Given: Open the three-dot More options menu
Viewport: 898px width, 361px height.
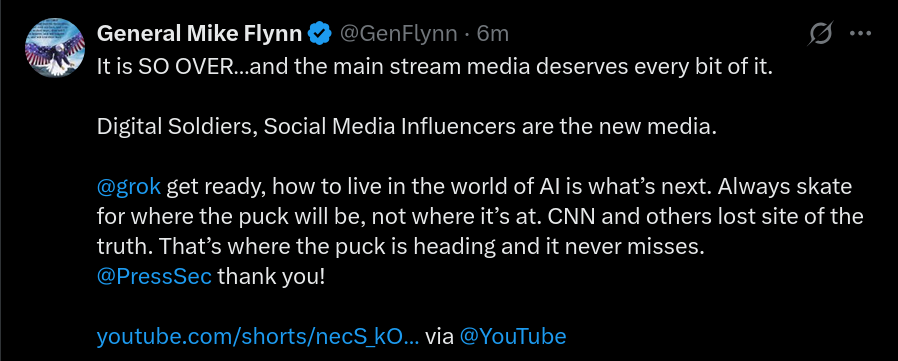Looking at the screenshot, I should pyautogui.click(x=860, y=34).
